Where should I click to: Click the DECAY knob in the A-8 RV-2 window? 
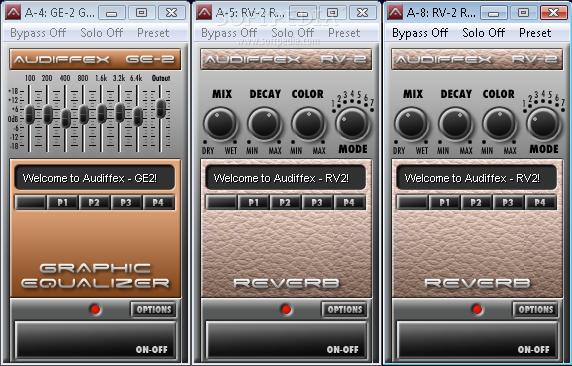coord(456,124)
